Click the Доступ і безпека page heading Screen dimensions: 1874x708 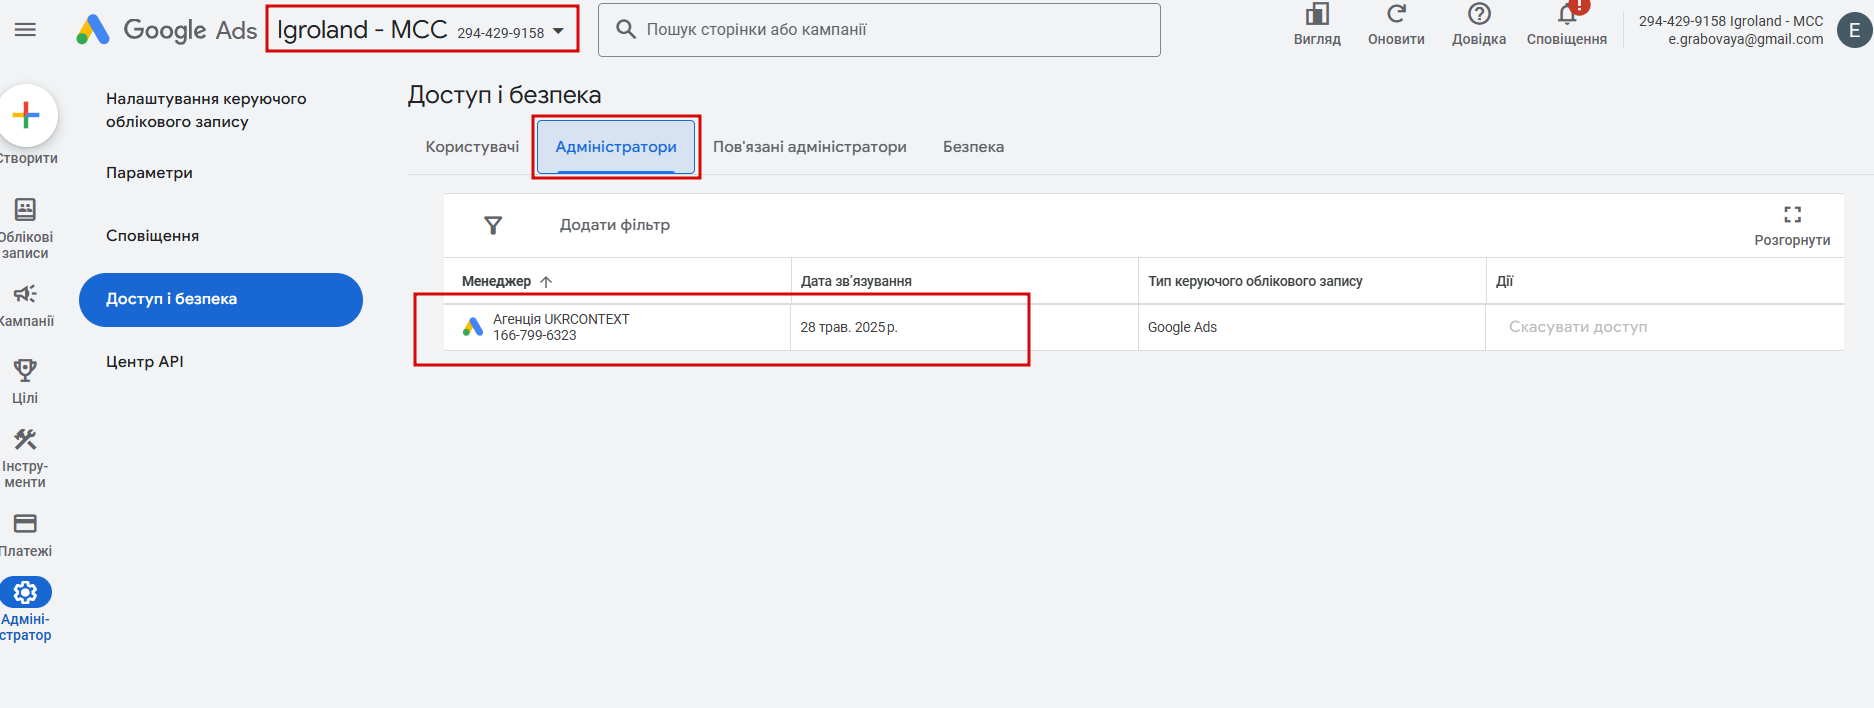click(x=504, y=95)
